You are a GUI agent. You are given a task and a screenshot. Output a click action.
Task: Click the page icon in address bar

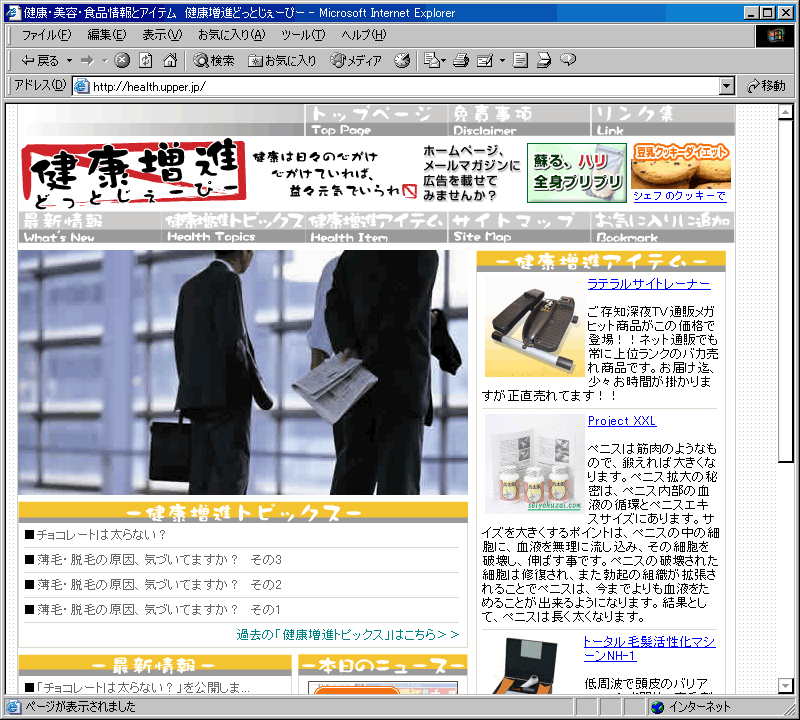point(82,86)
